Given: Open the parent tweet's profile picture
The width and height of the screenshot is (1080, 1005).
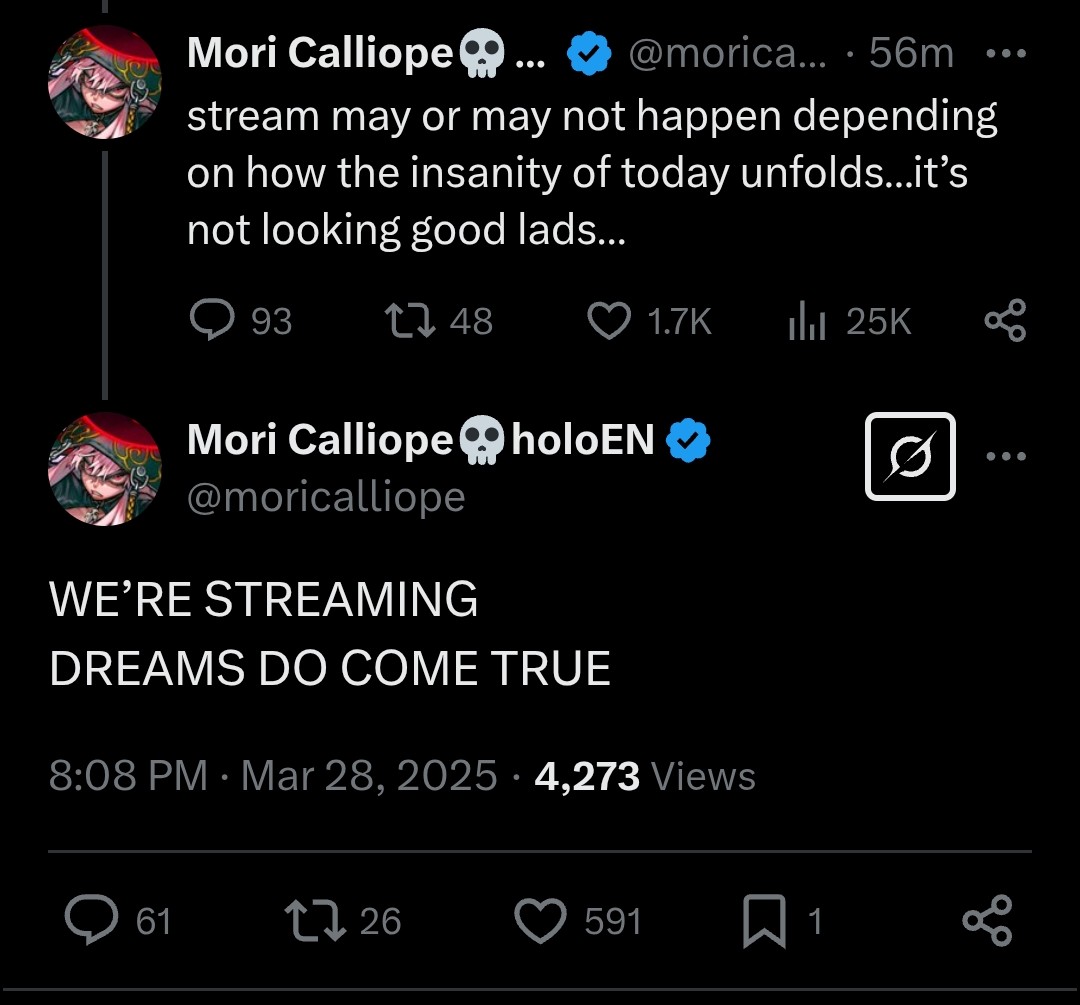Looking at the screenshot, I should [104, 82].
